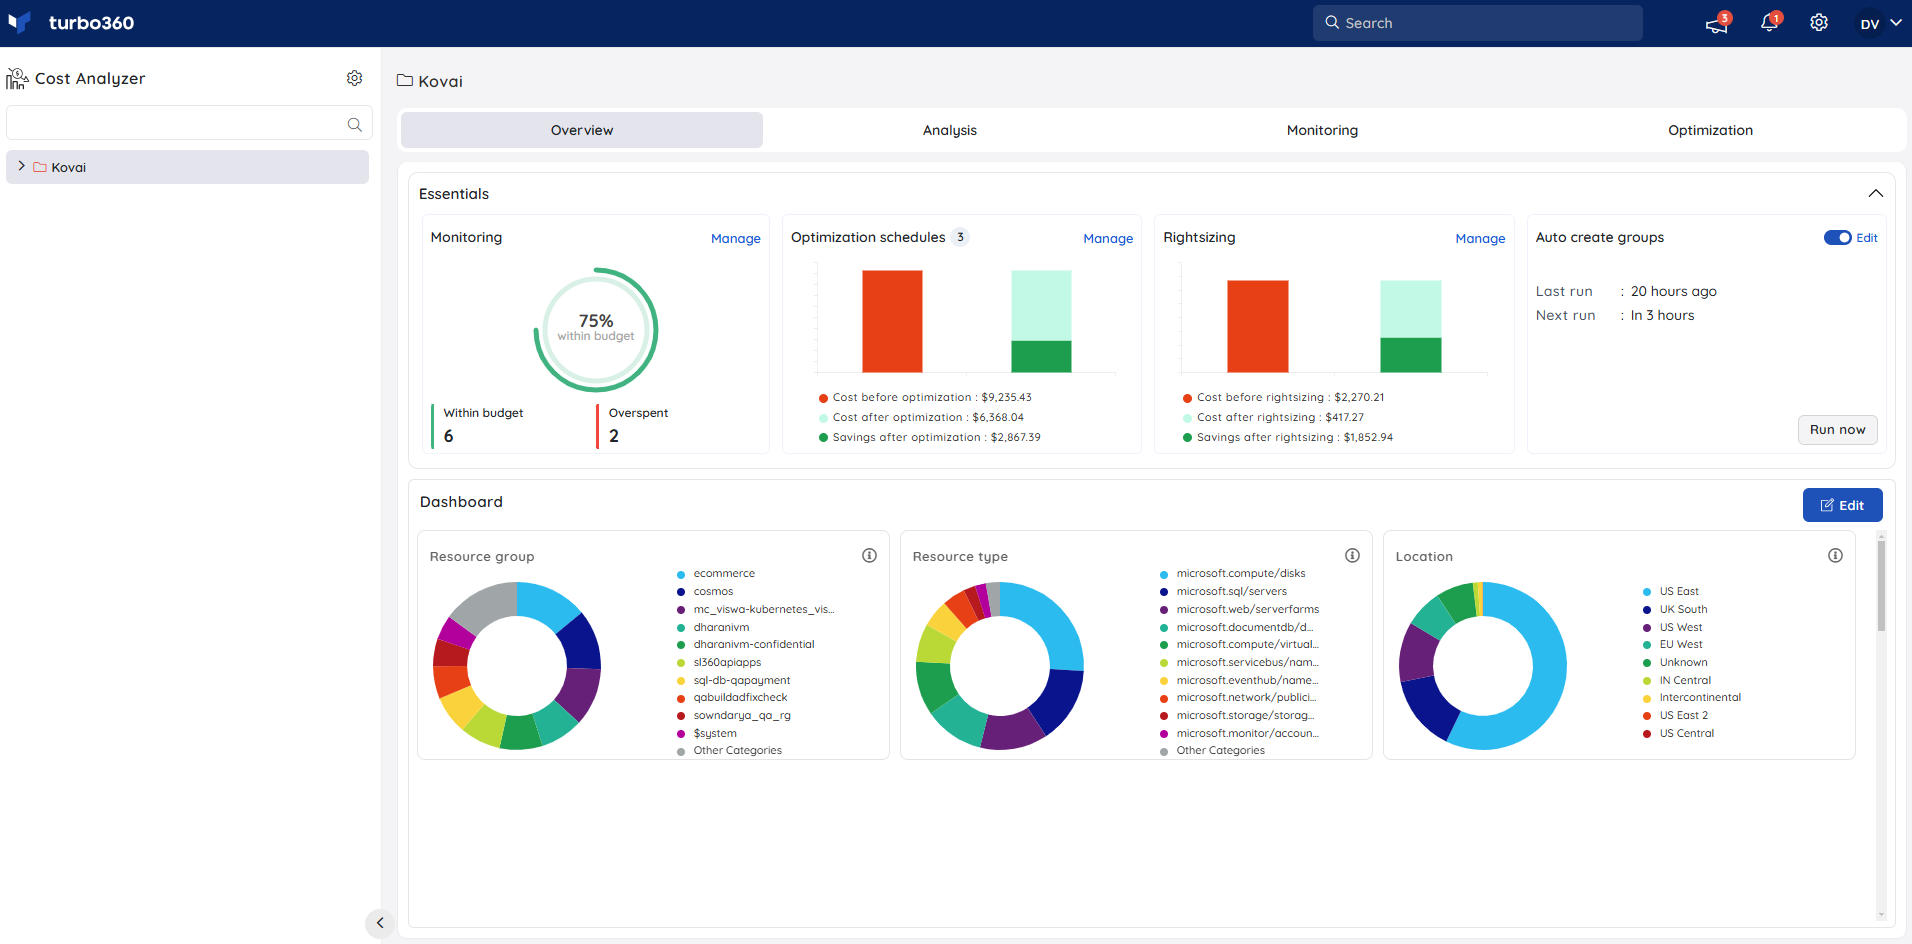Click the Intercontinental legend entry
Viewport: 1912px width, 944px height.
[1691, 698]
